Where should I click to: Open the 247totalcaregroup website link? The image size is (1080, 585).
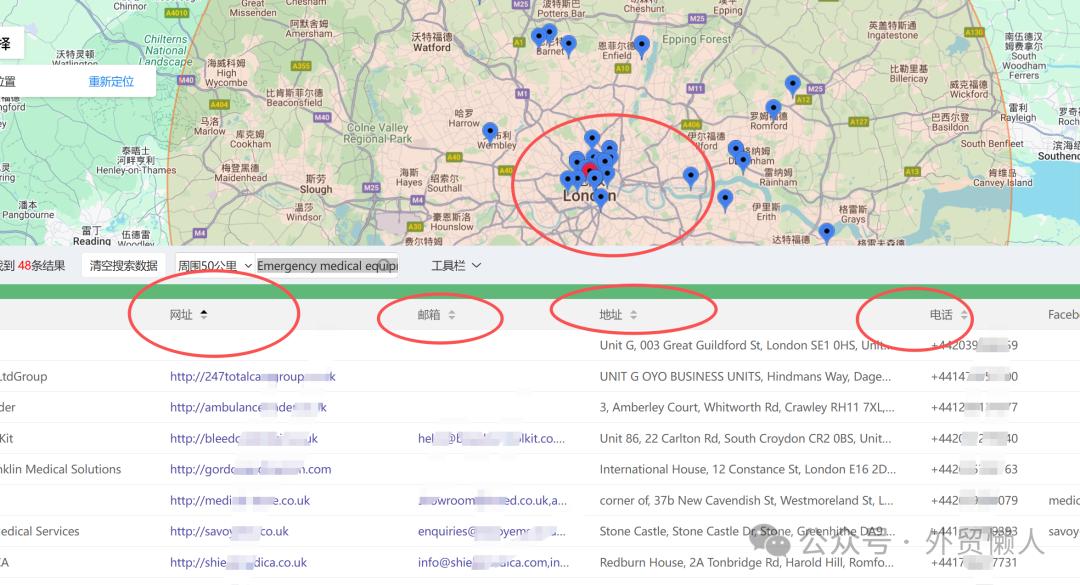pos(252,377)
